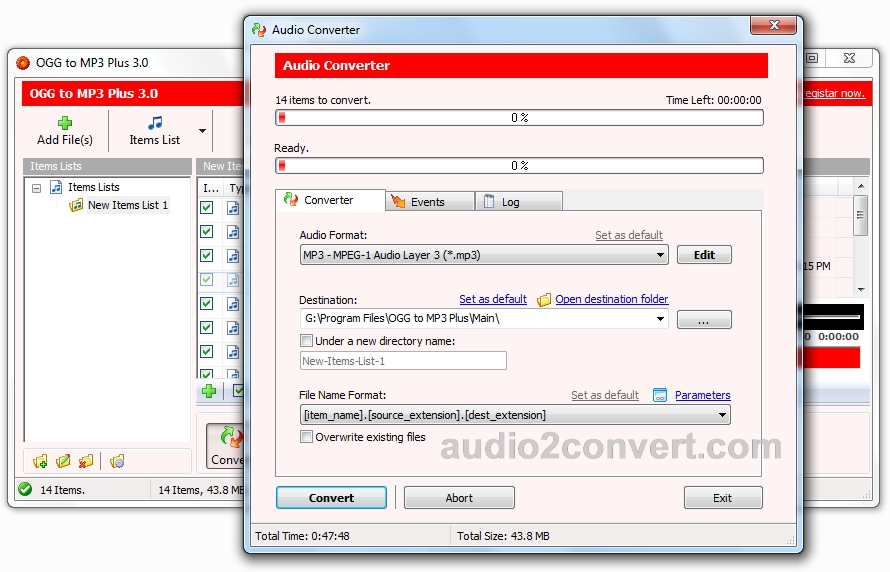
Task: Click the Parameters link
Action: [703, 395]
